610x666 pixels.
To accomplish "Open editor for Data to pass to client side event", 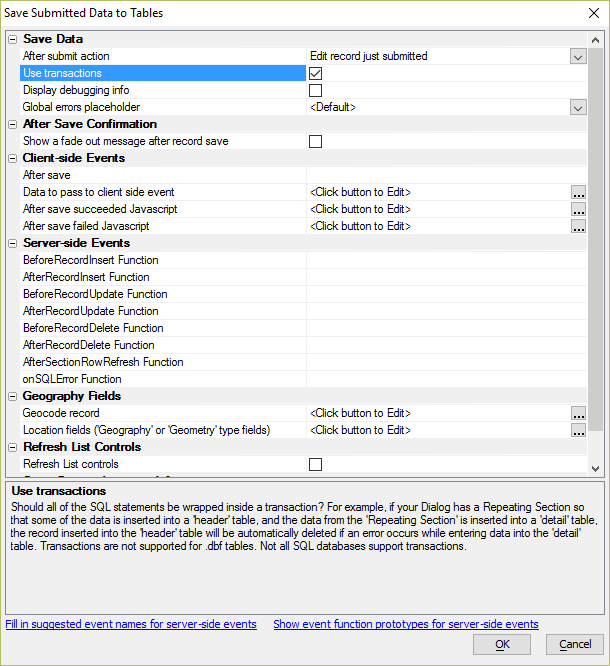I will pyautogui.click(x=578, y=192).
